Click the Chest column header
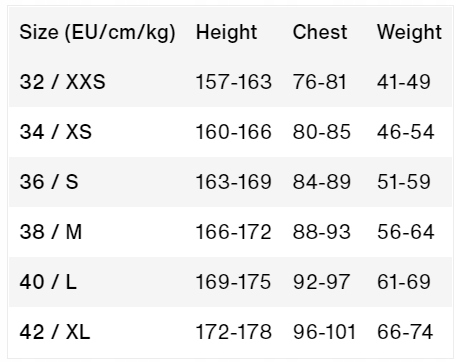This screenshot has width=458, height=362. pos(320,32)
